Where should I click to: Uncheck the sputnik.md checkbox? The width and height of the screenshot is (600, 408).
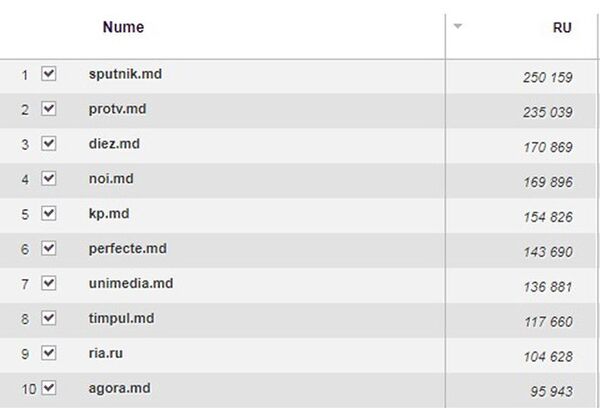point(49,74)
